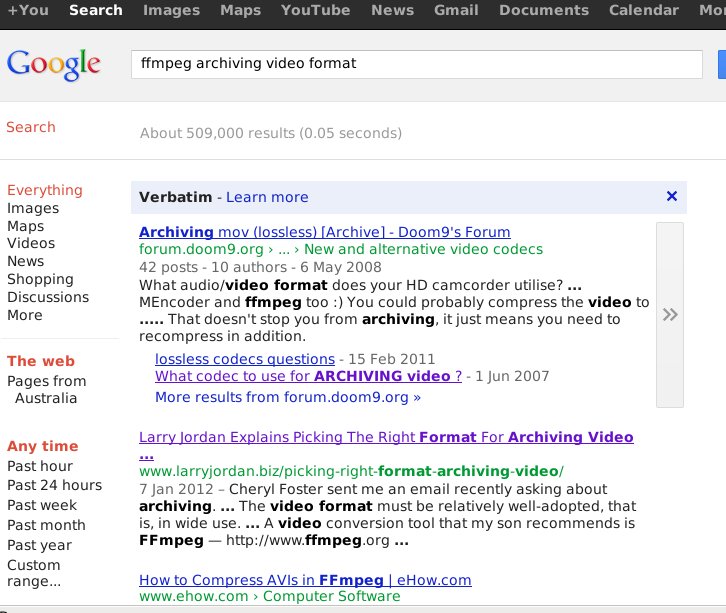Screen dimensions: 726x613
Task: Open News in the top navigation bar
Action: tap(392, 10)
